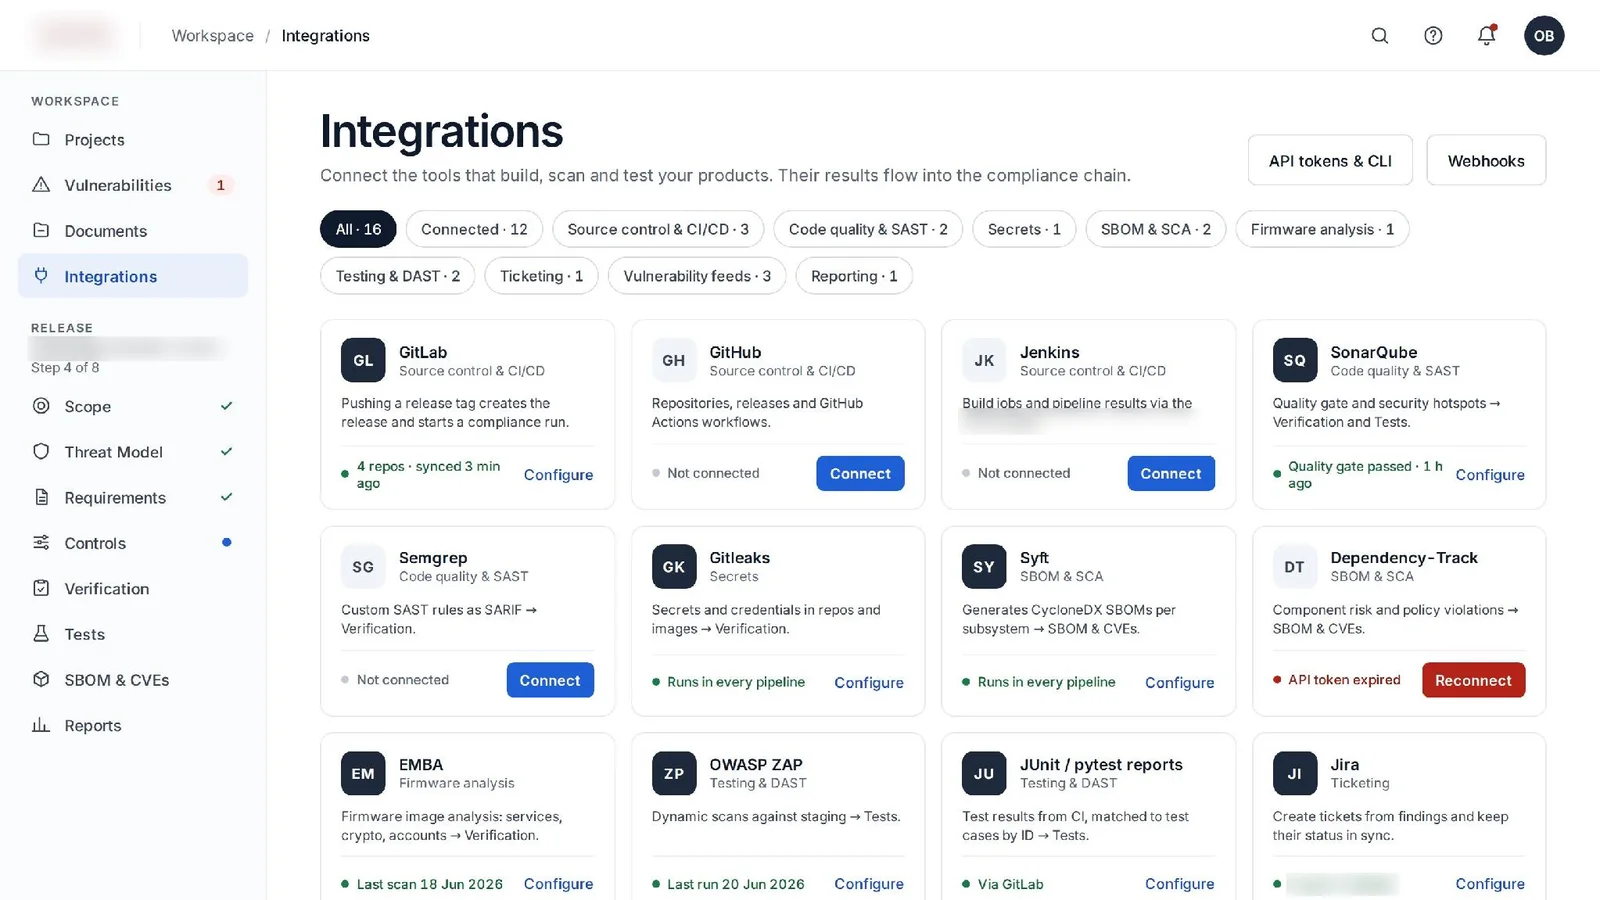This screenshot has width=1600, height=900.
Task: Filter by Vulnerability feeds · 3
Action: tap(697, 276)
